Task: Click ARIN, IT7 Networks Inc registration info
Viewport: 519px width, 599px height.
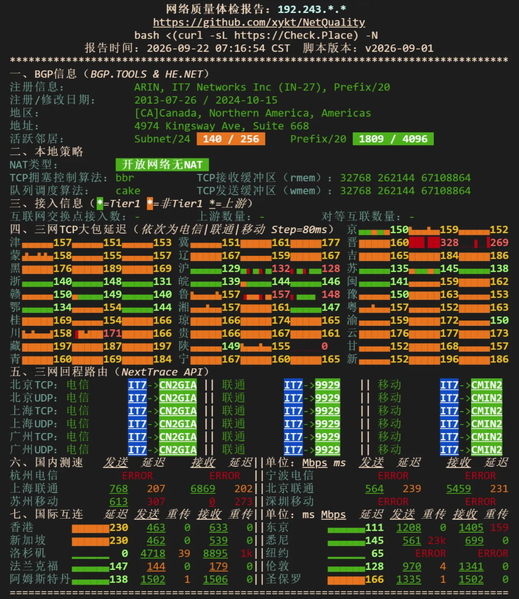Action: click(262, 87)
